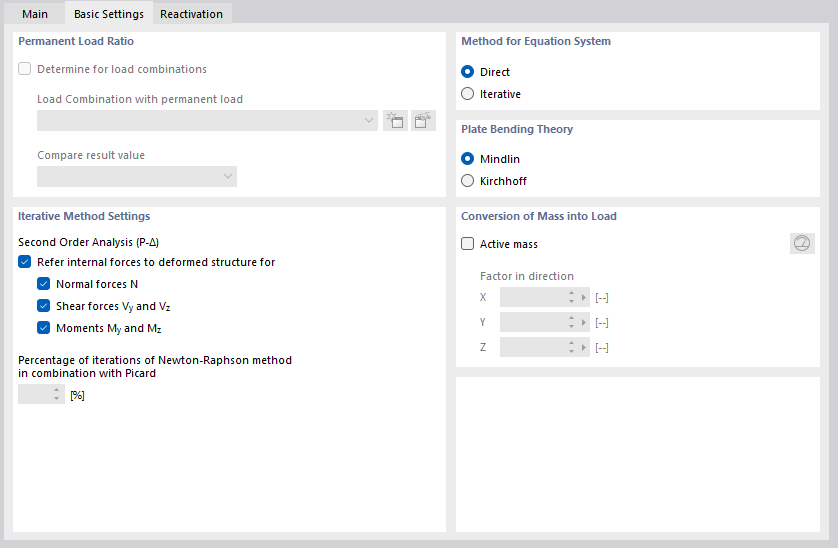Select the Direct method radio button

point(467,72)
